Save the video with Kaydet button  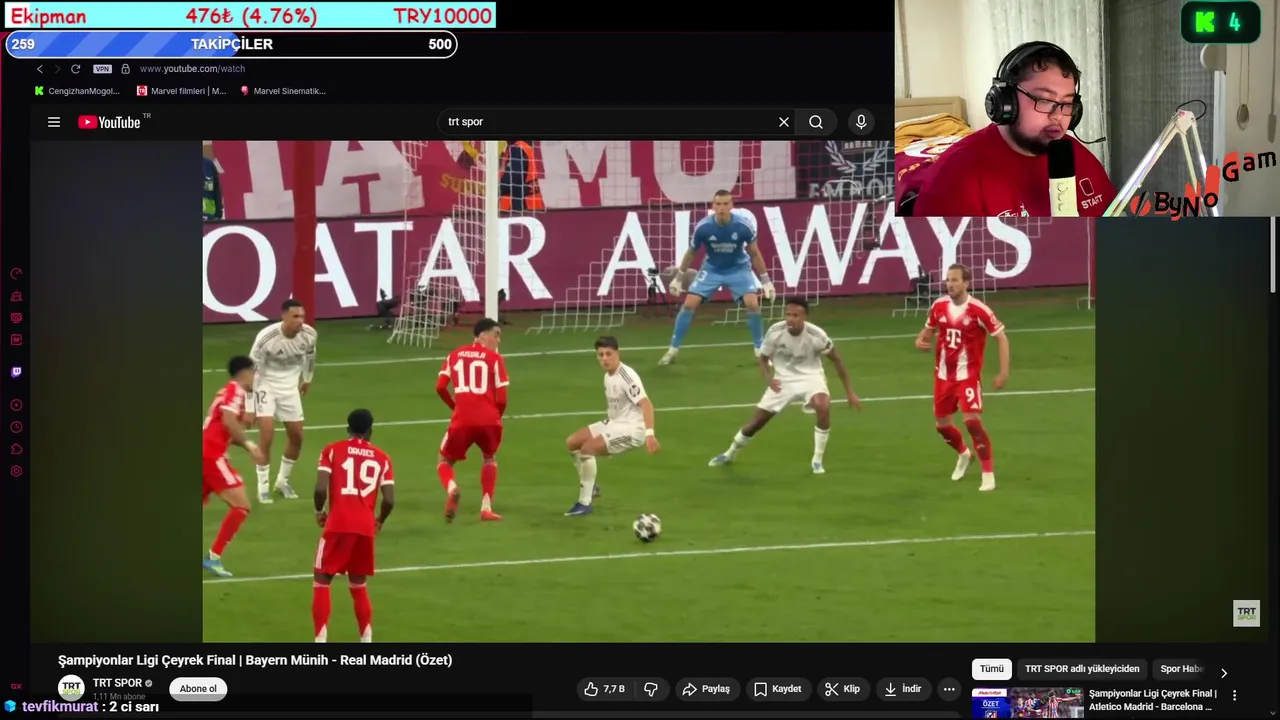pyautogui.click(x=777, y=689)
